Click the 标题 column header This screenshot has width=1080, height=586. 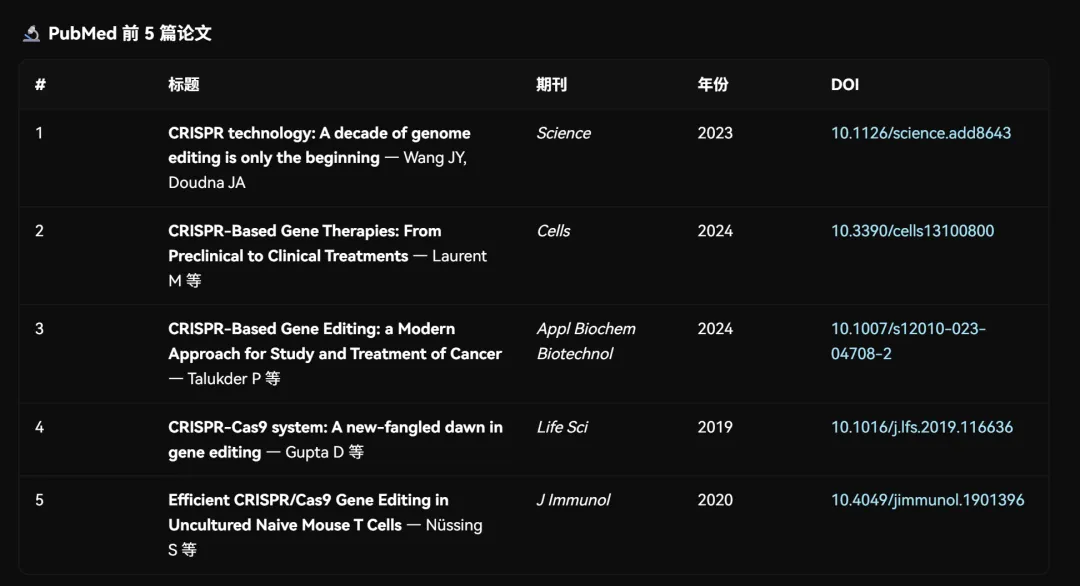184,85
